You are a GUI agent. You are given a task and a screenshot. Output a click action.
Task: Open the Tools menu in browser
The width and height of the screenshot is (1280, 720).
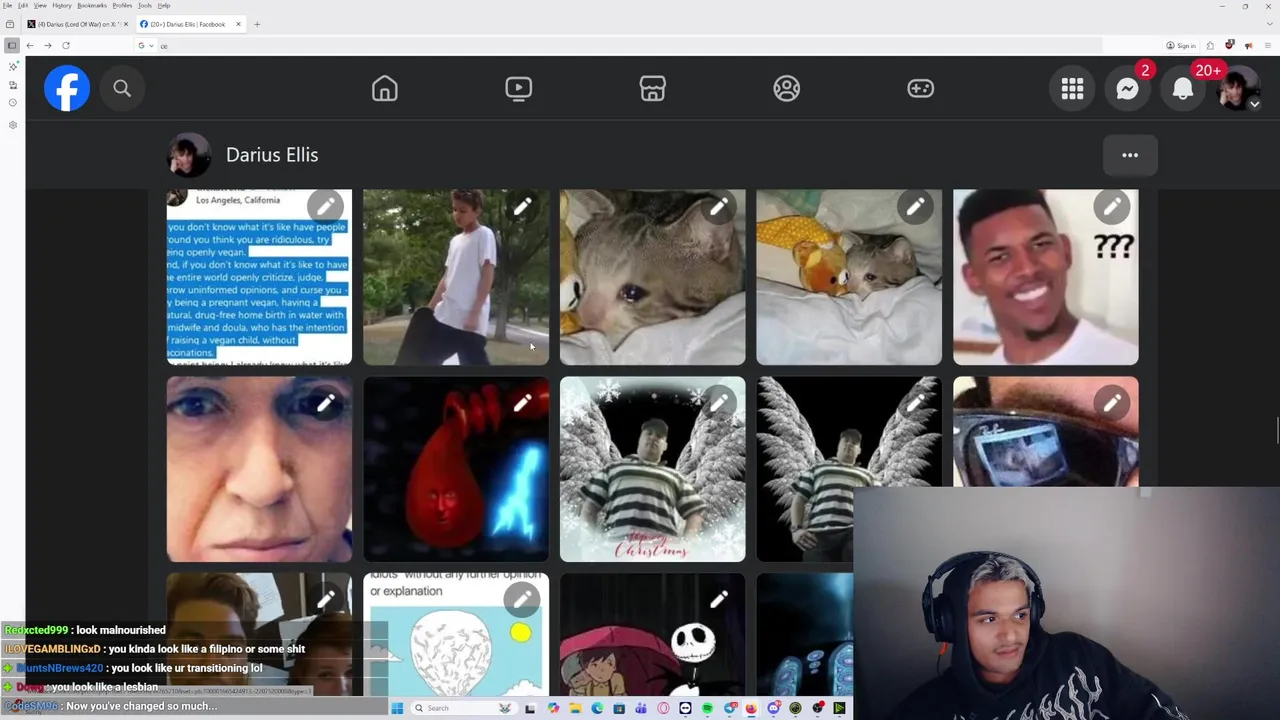[145, 5]
